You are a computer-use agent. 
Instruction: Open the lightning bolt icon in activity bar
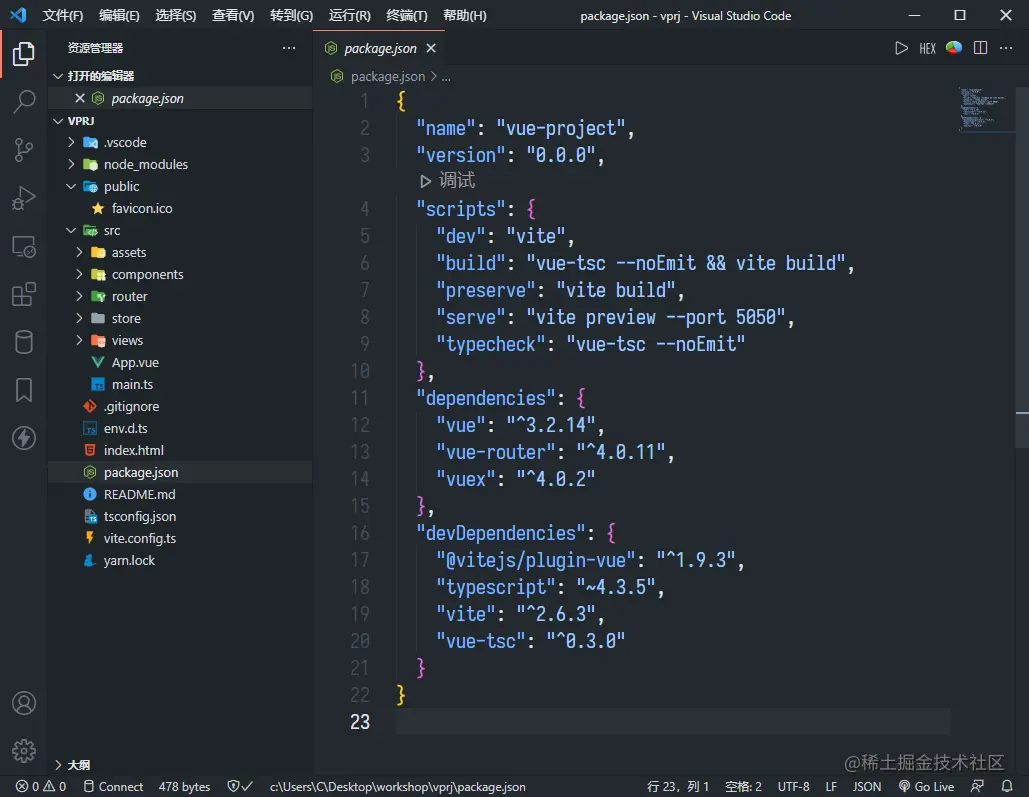click(x=24, y=438)
